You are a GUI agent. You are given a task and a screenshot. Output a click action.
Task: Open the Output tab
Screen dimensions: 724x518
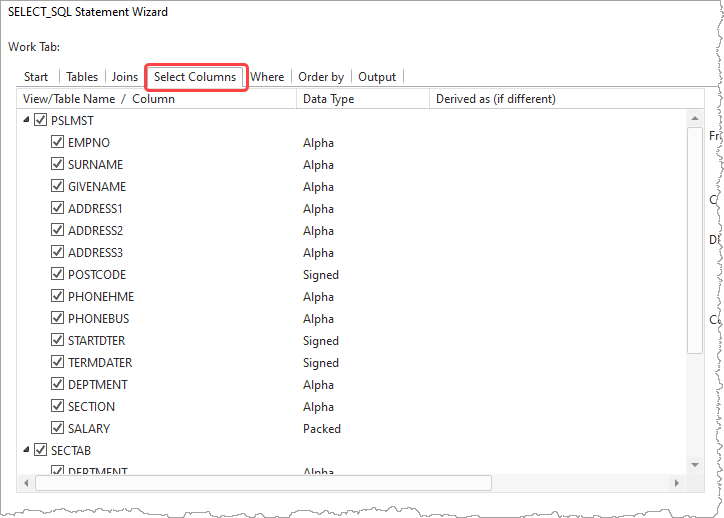click(377, 77)
